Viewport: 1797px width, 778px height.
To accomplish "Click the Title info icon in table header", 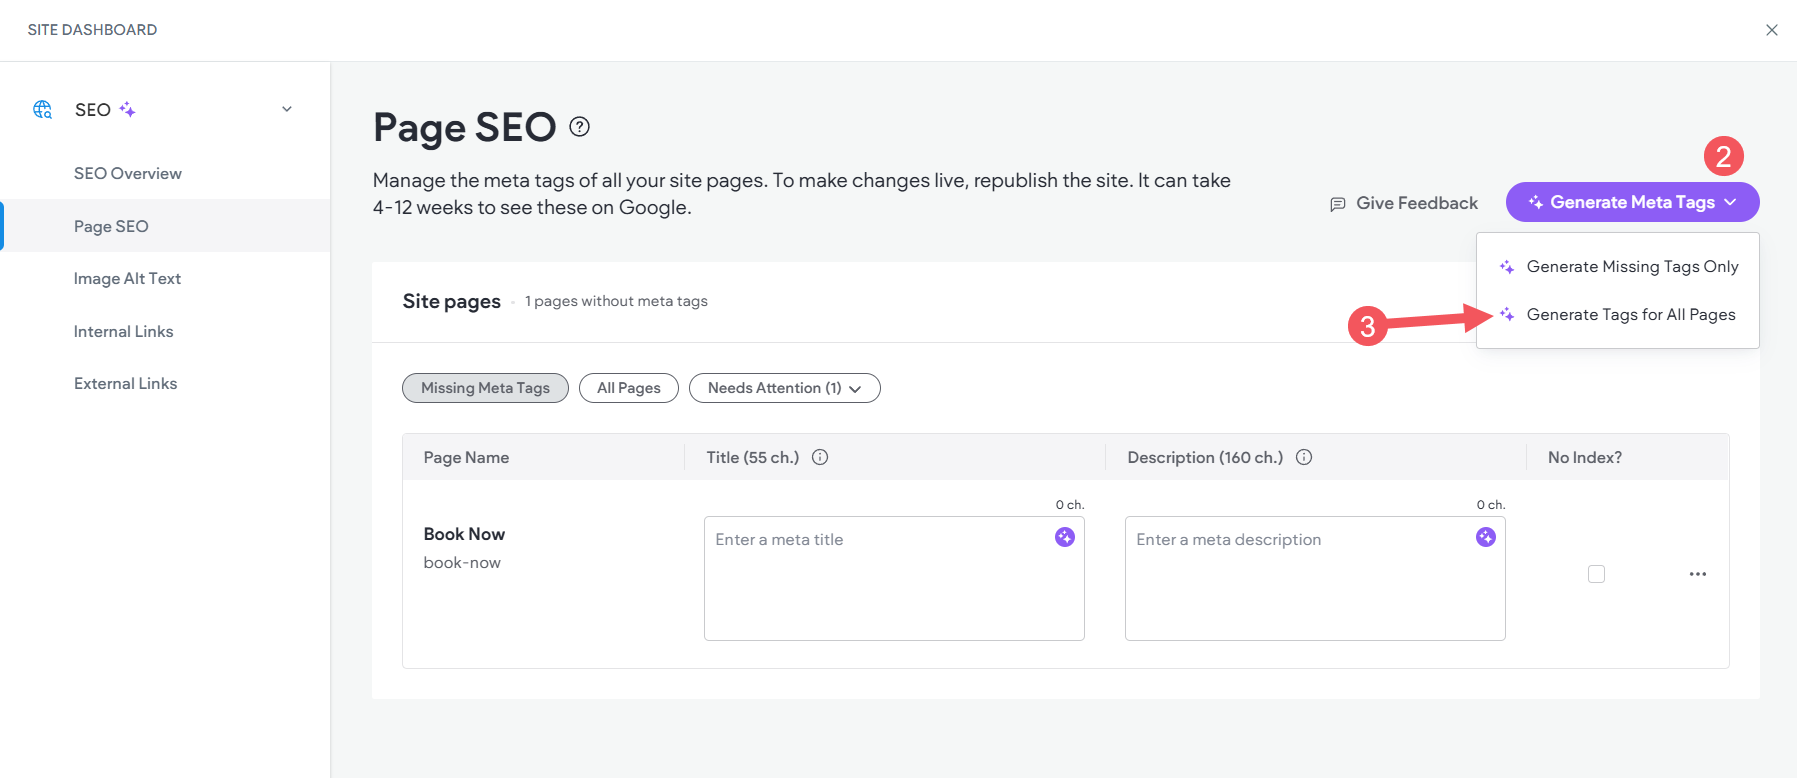I will click(820, 457).
